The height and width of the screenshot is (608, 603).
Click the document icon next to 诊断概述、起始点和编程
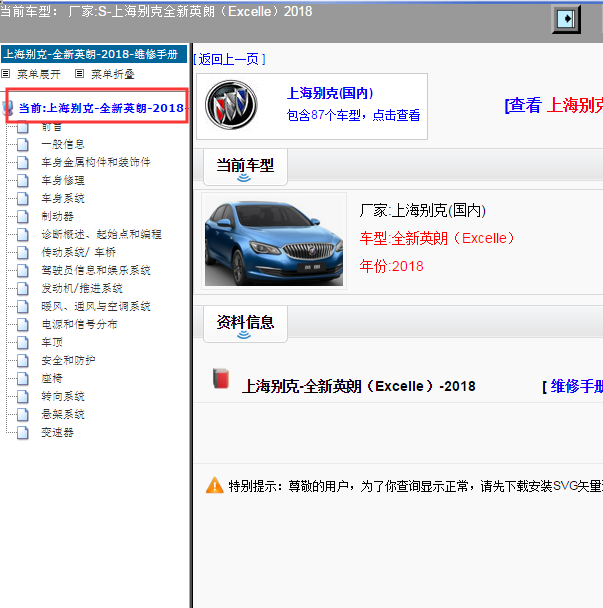(23, 235)
